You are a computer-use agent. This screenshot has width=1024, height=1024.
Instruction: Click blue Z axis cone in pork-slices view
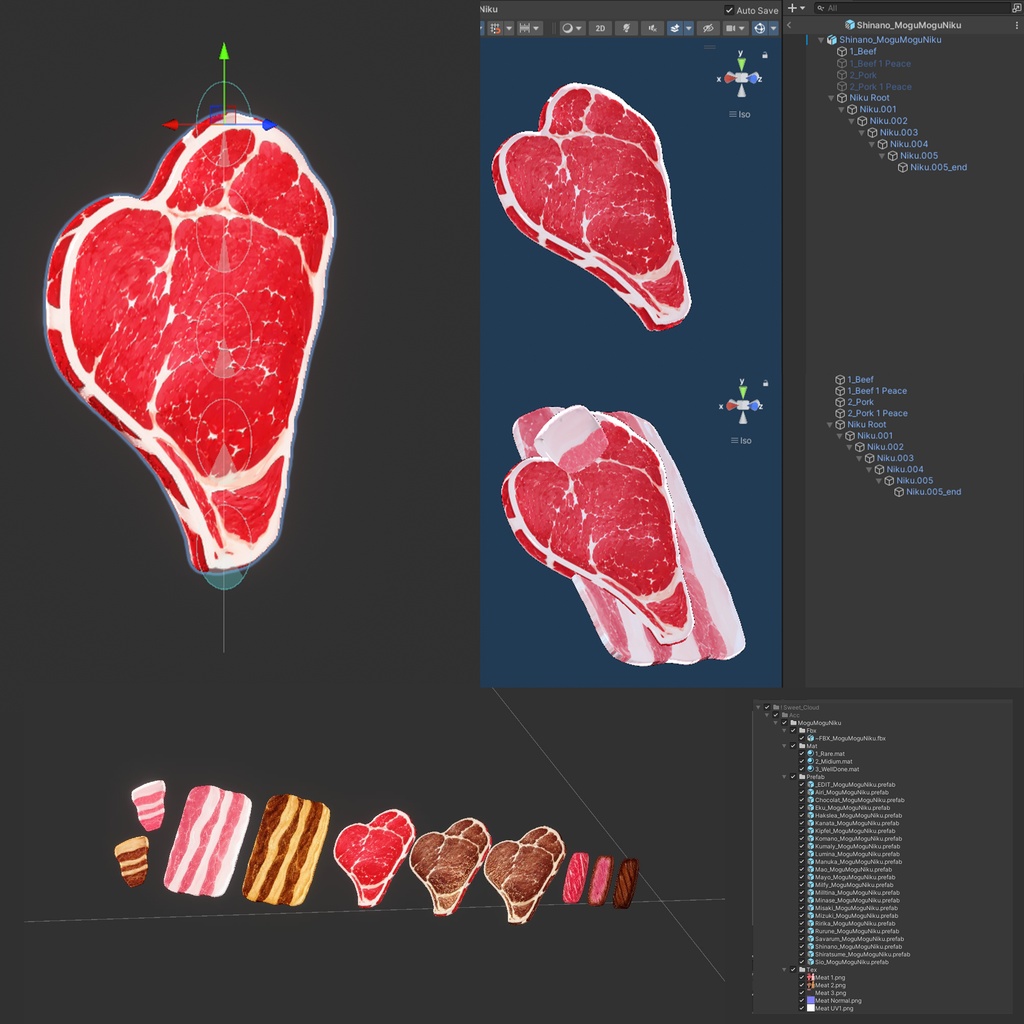point(755,406)
